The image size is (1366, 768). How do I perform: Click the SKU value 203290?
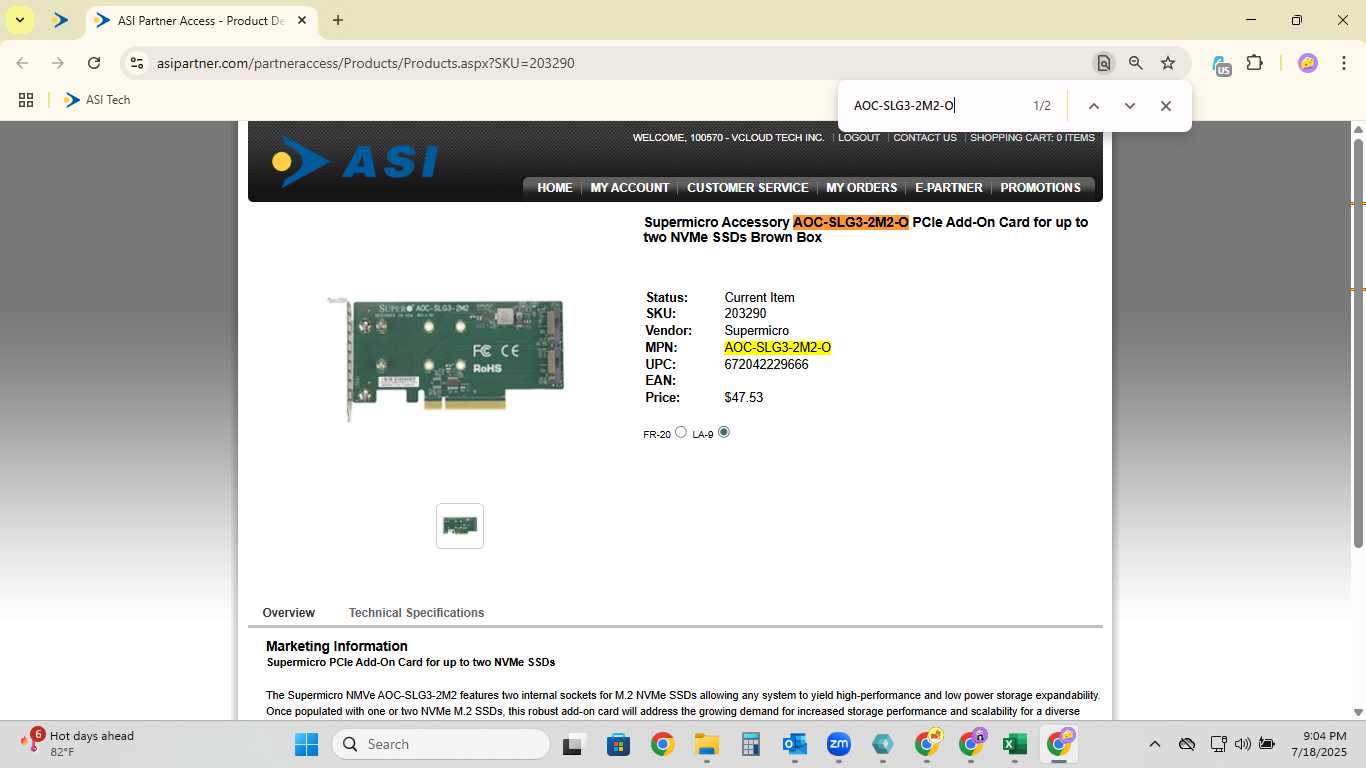pyautogui.click(x=745, y=314)
